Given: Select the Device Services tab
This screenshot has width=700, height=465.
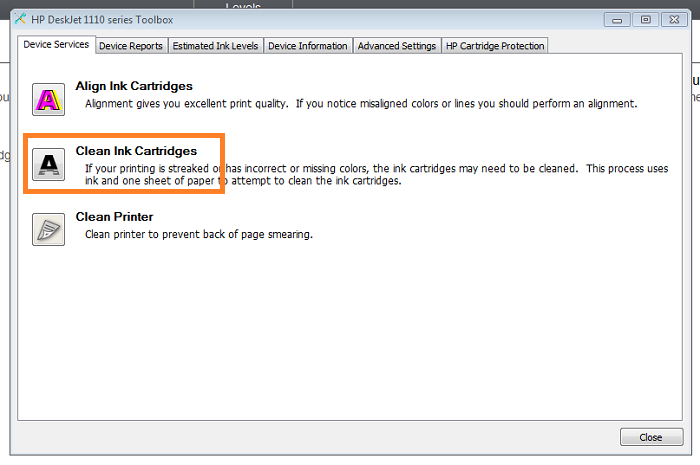Looking at the screenshot, I should click(56, 45).
